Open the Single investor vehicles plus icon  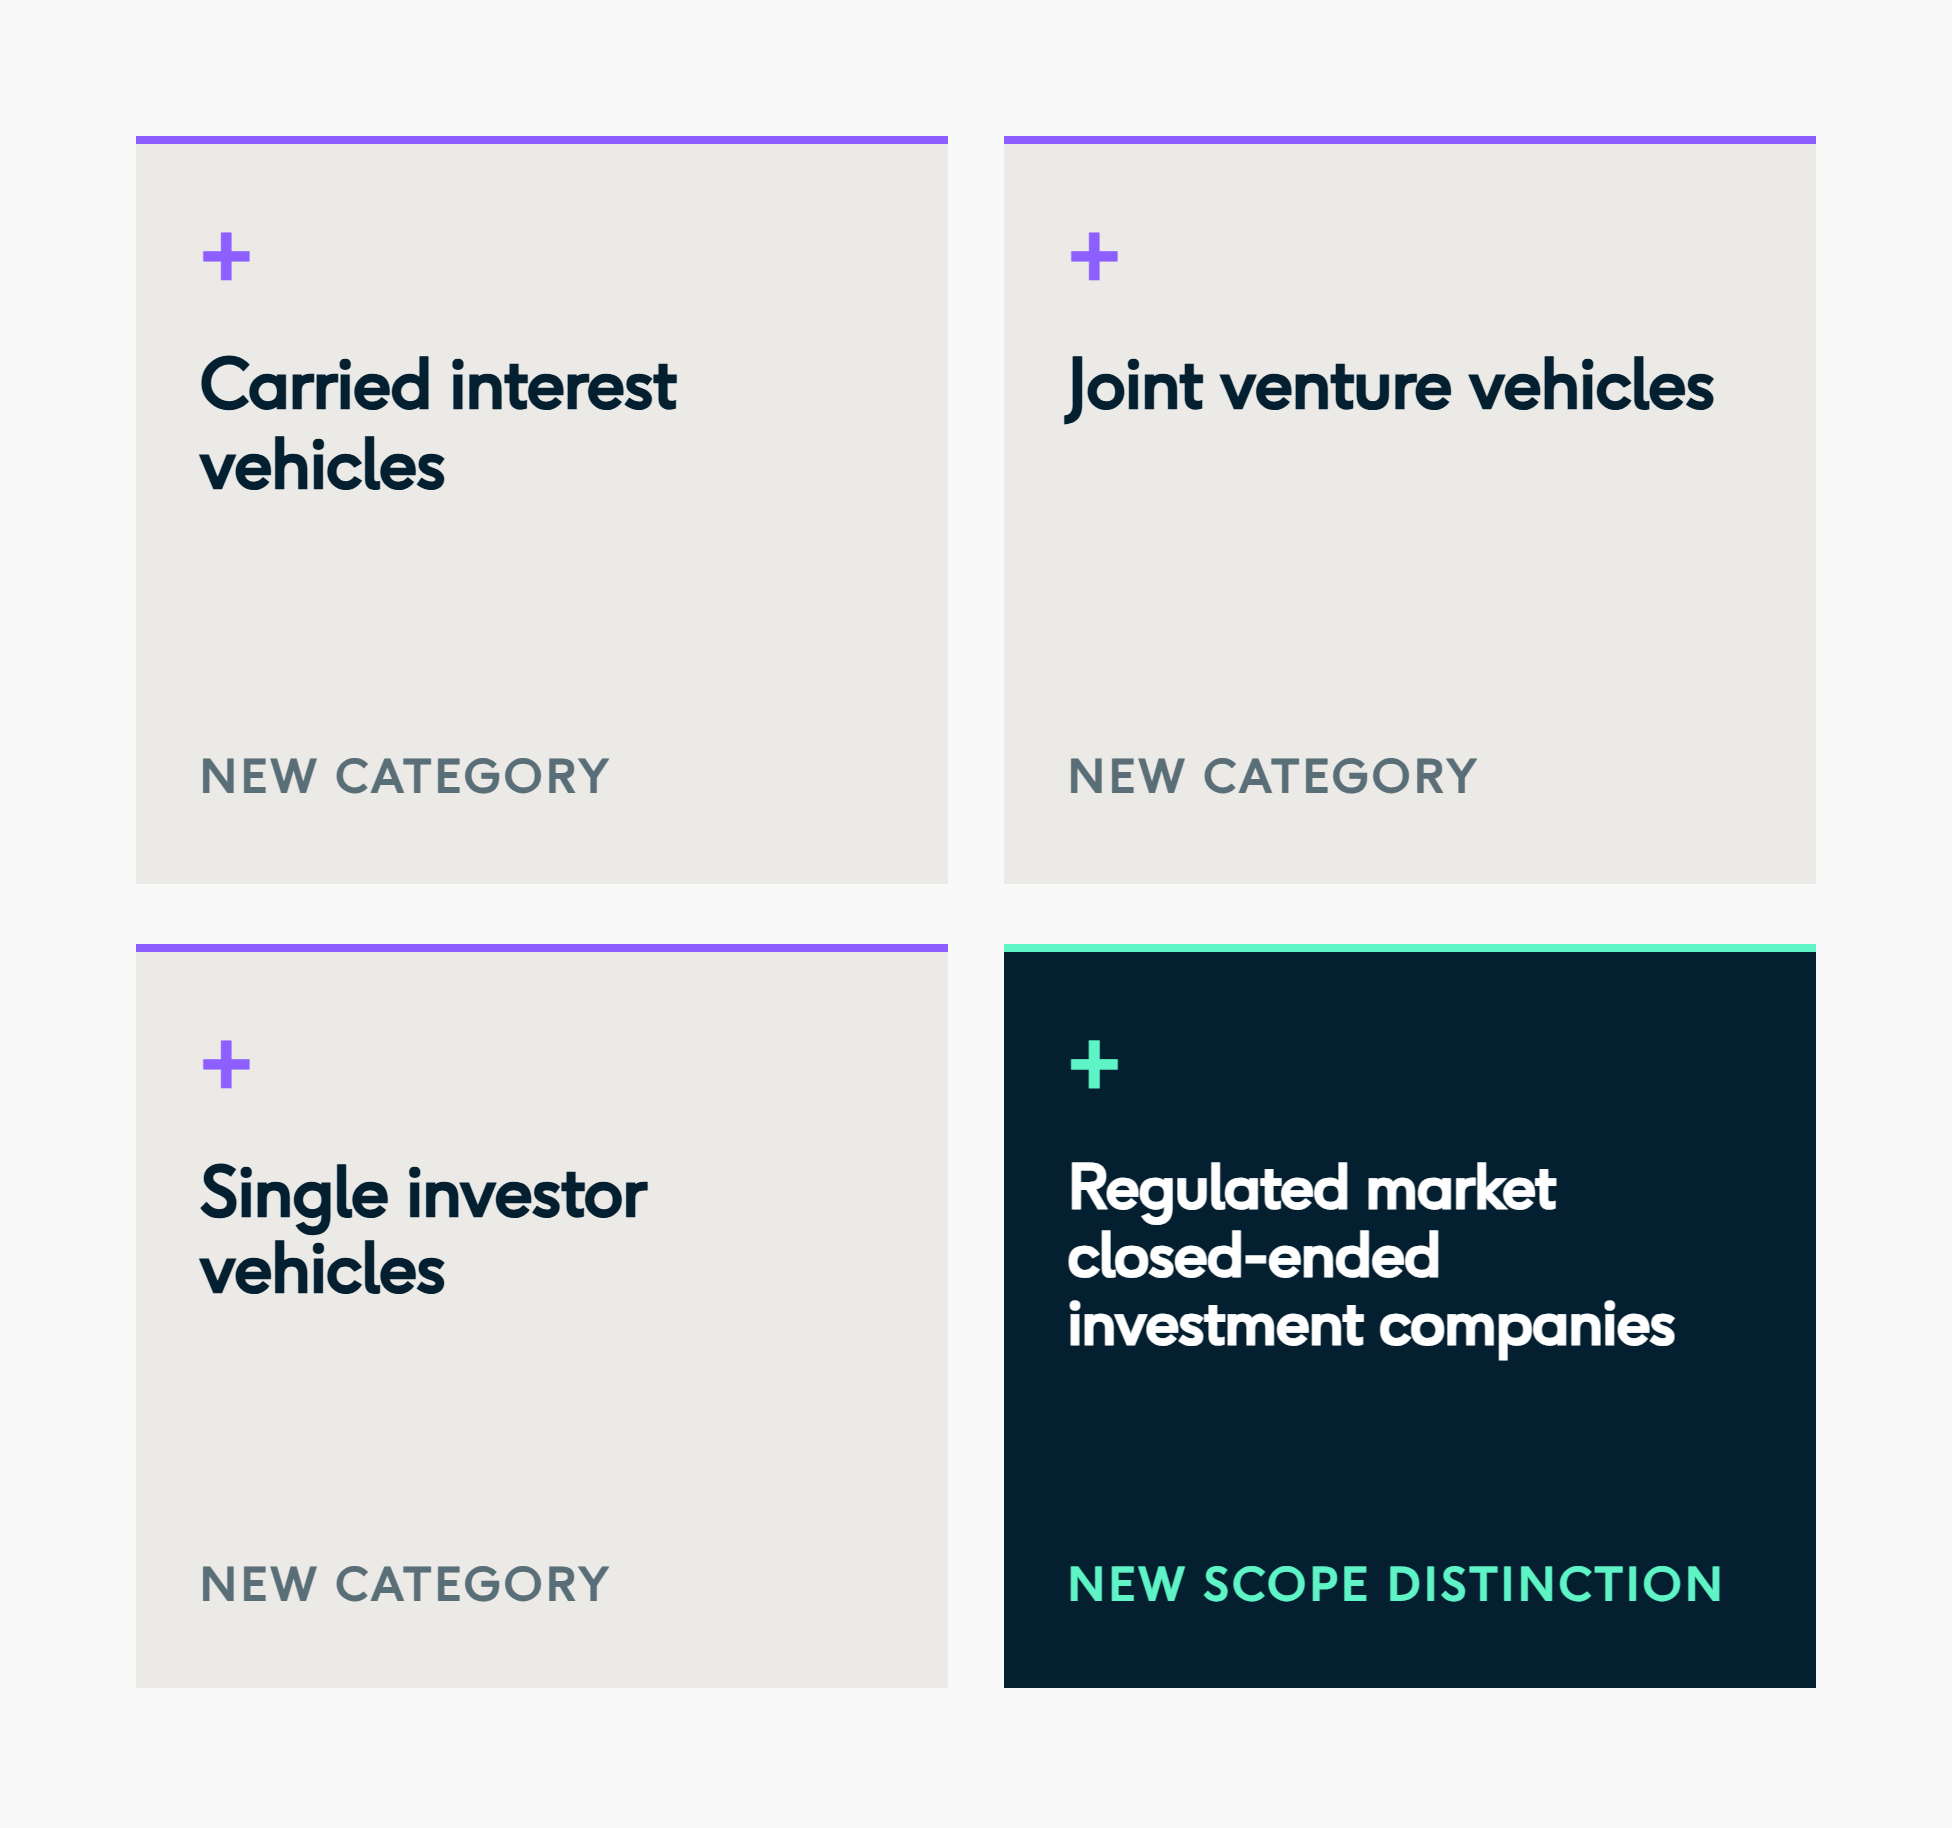tap(226, 1064)
